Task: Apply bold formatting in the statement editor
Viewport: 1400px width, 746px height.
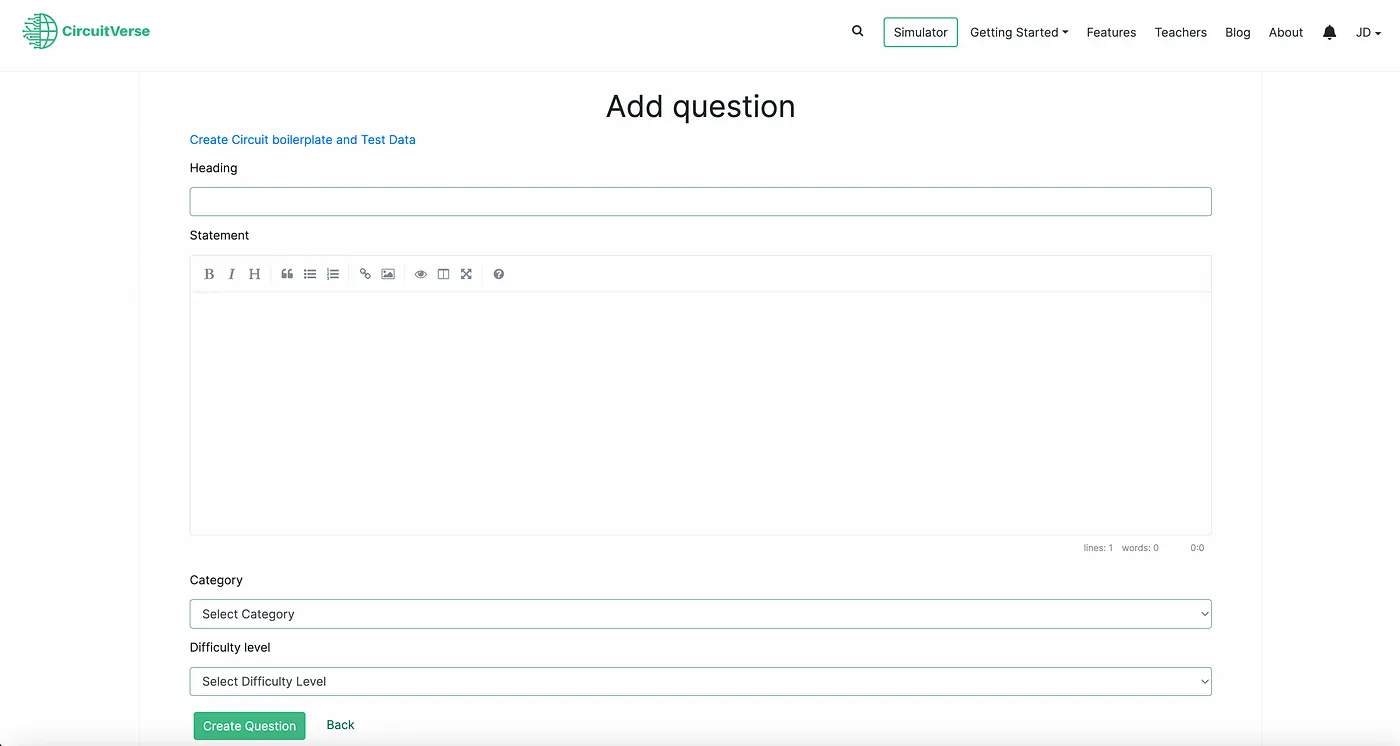Action: (209, 273)
